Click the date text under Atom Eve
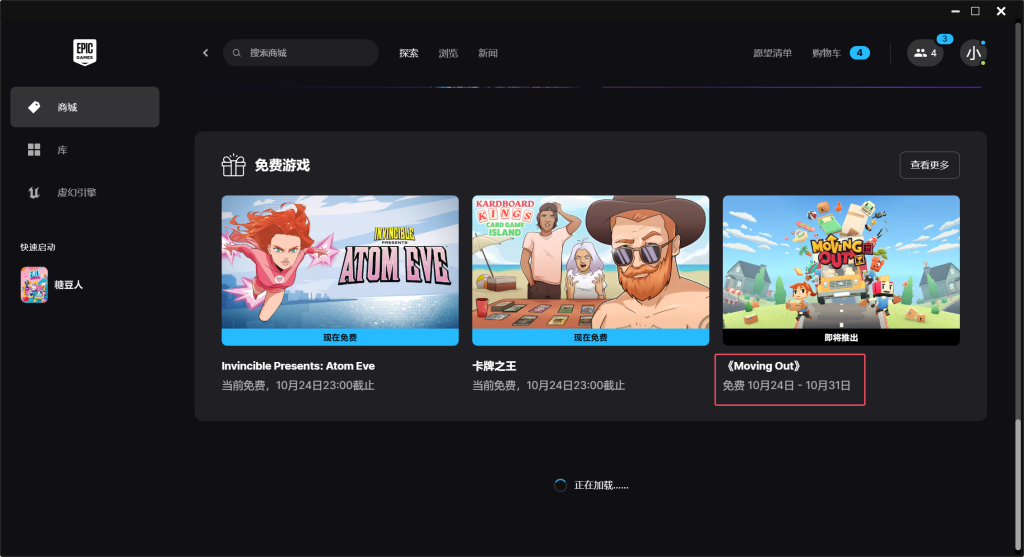 click(x=298, y=386)
